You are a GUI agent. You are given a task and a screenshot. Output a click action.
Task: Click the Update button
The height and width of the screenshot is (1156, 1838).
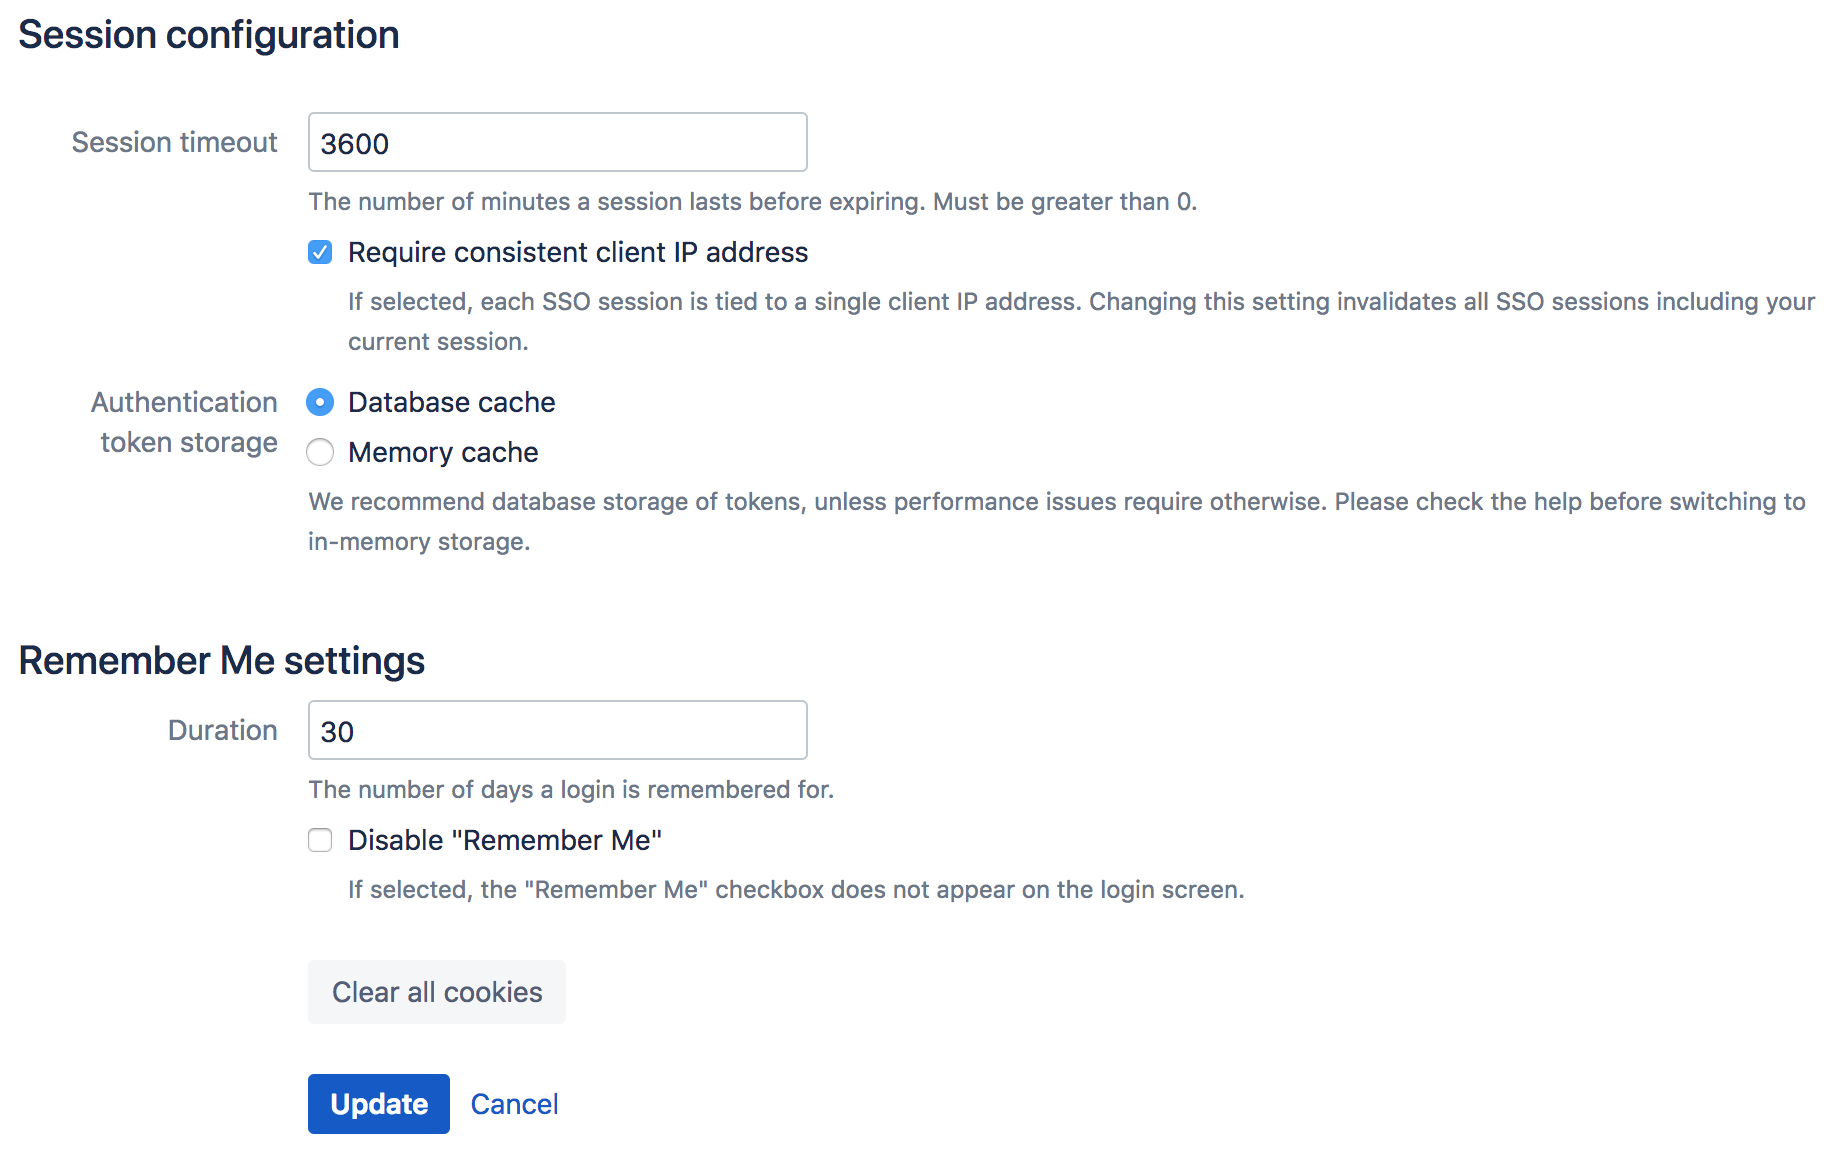coord(378,1104)
